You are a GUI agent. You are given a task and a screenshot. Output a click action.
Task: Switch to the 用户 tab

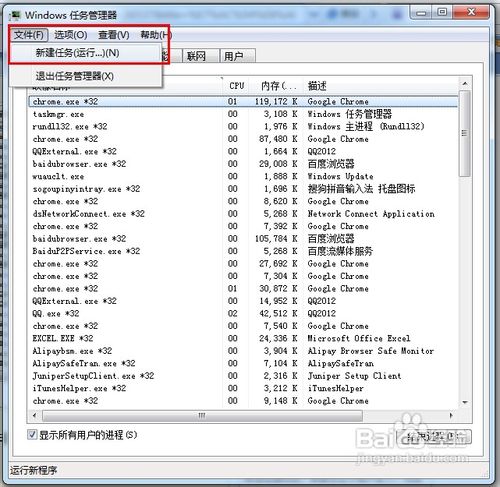coord(237,56)
